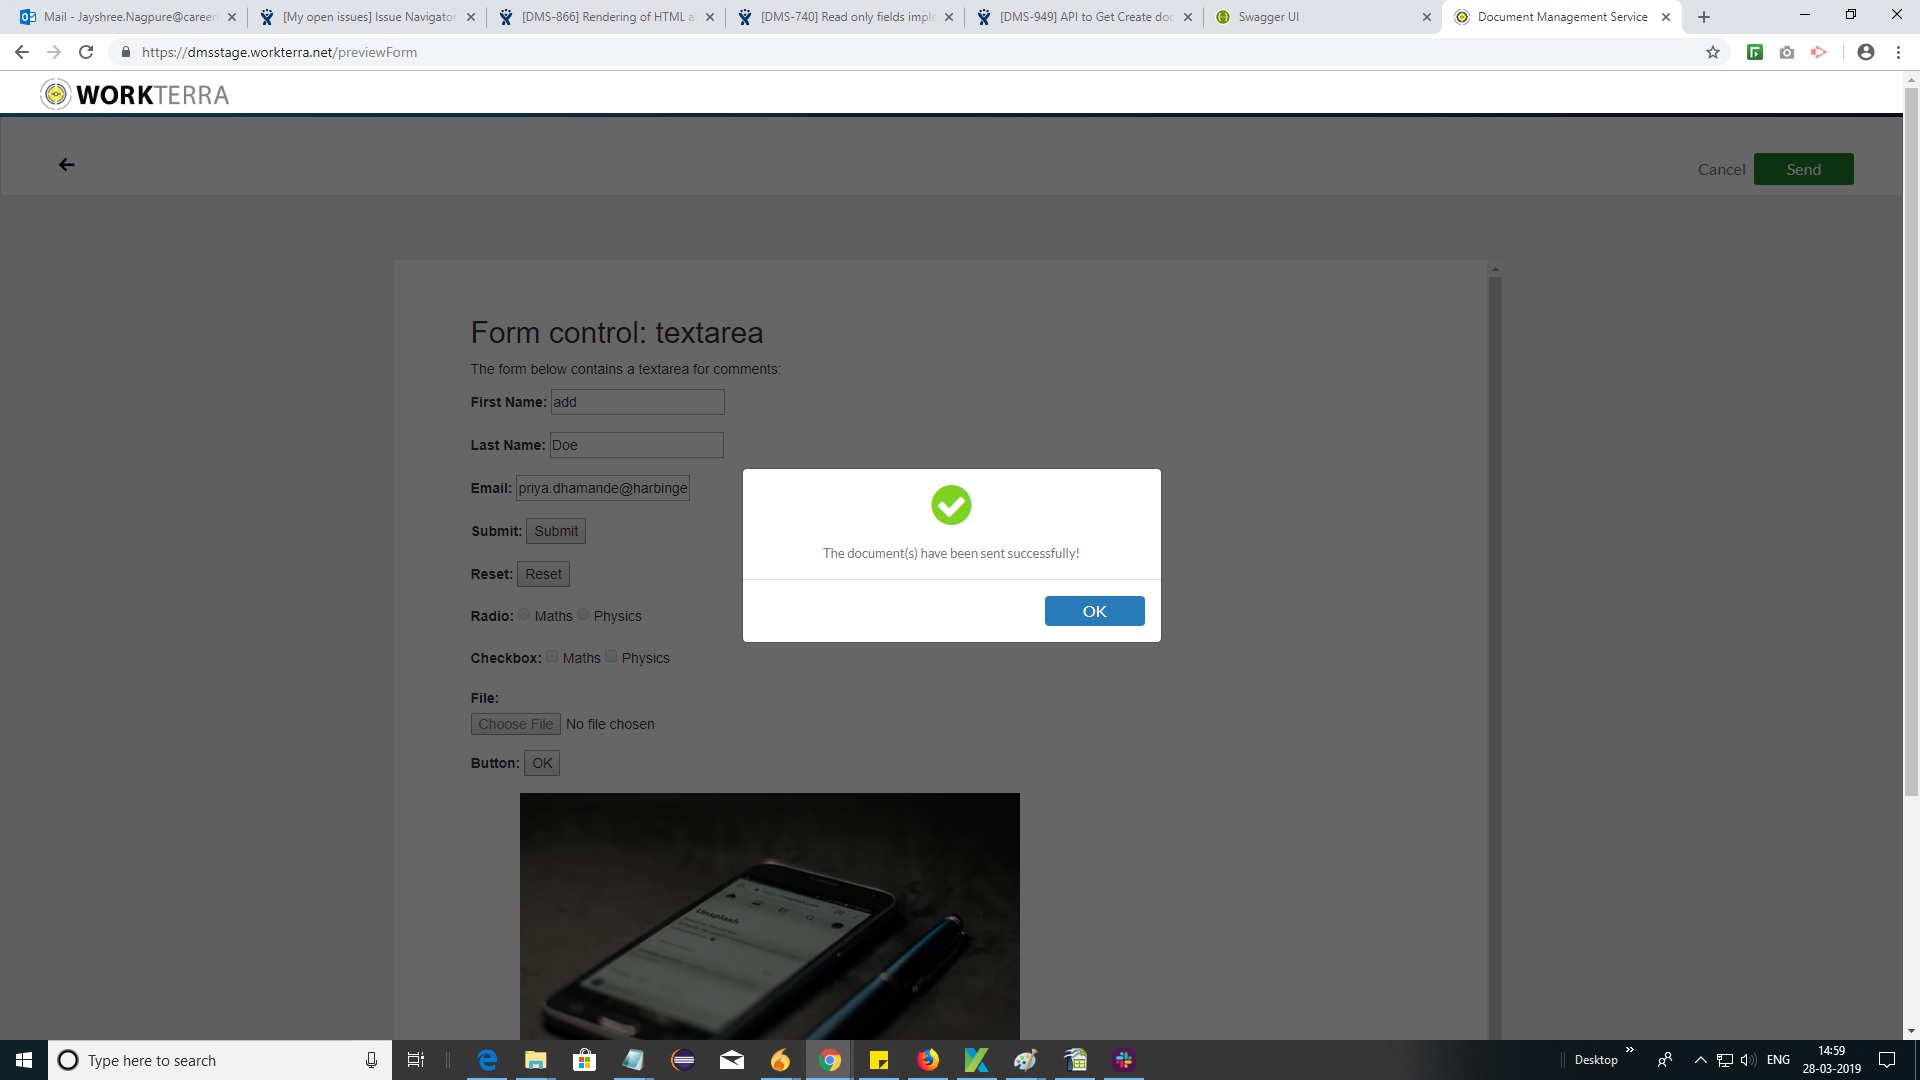Expand the hidden system tray icons
This screenshot has height=1080, width=1920.
click(x=1700, y=1060)
